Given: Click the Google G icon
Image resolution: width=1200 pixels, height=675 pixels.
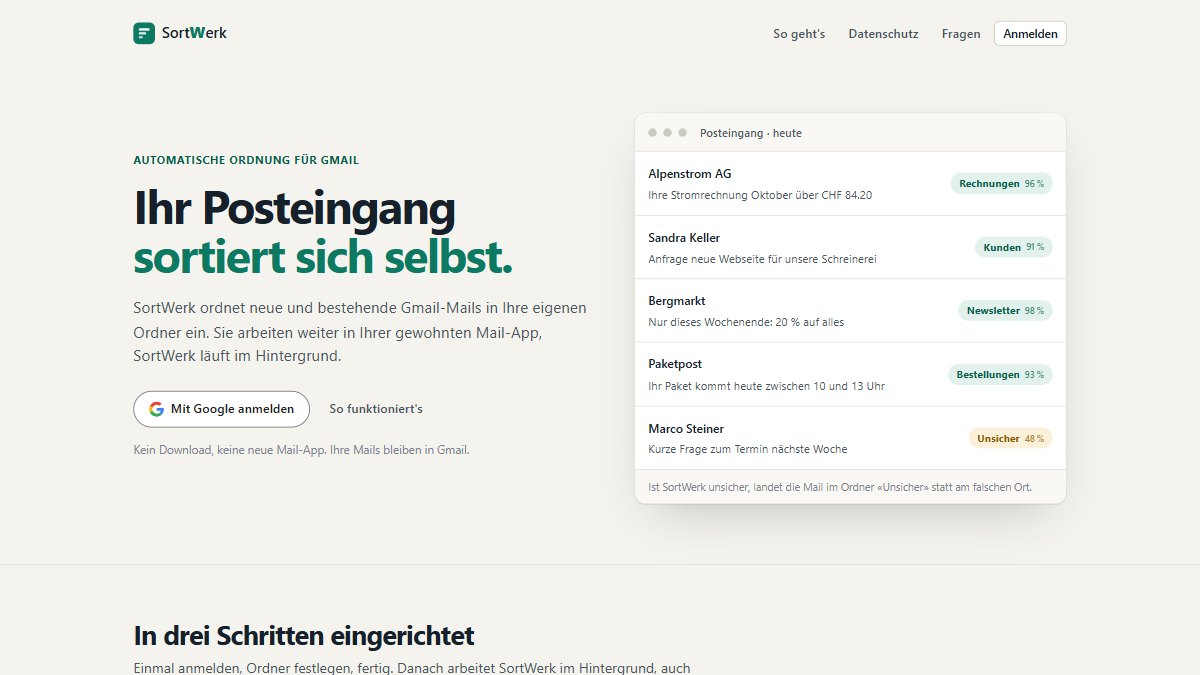Looking at the screenshot, I should coord(156,409).
